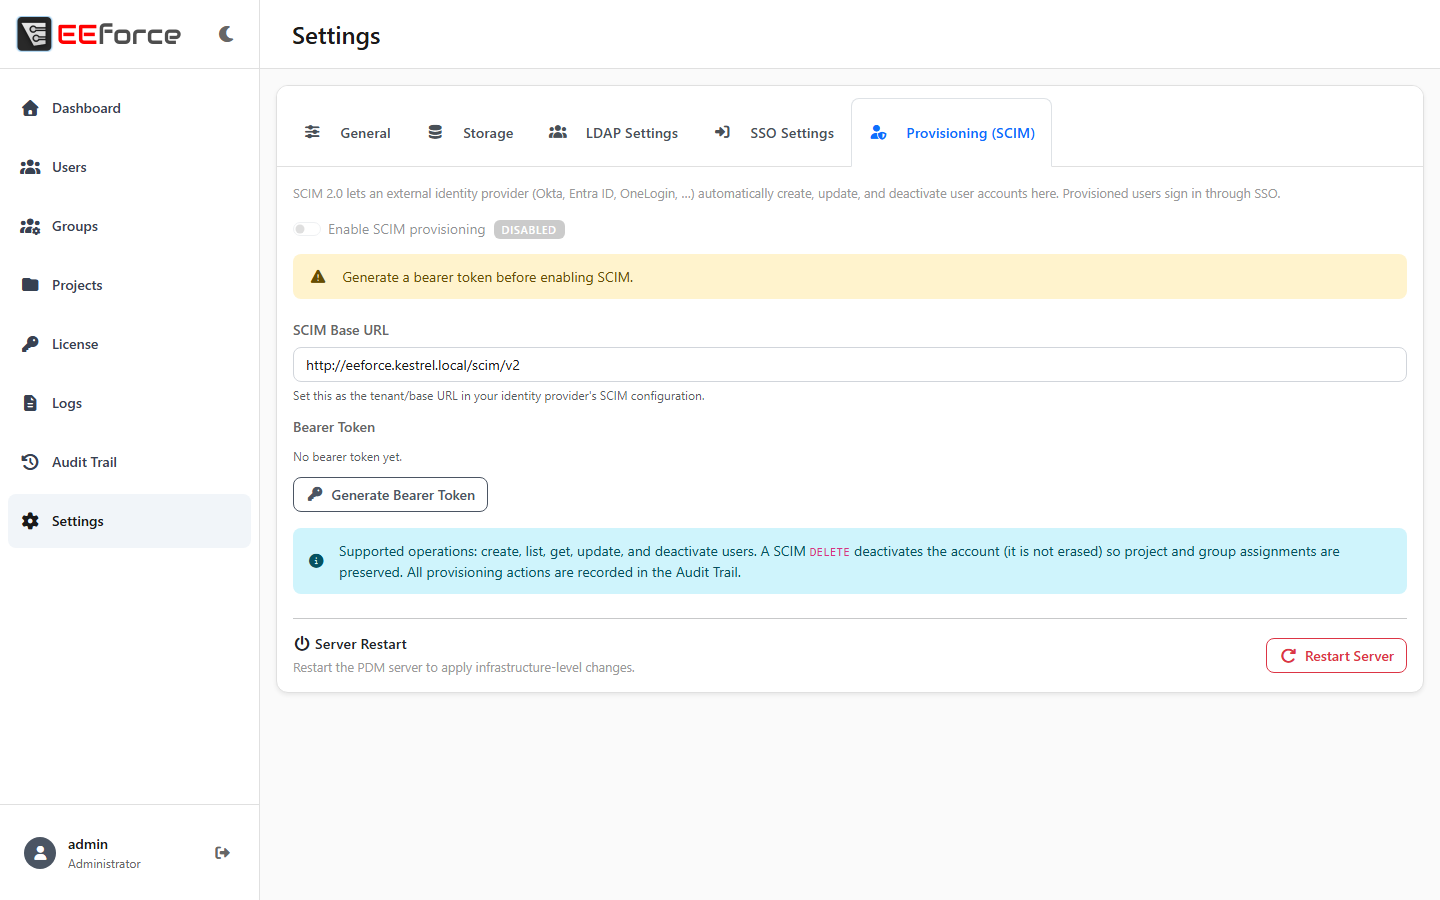Image resolution: width=1440 pixels, height=900 pixels.
Task: Click the admin username text
Action: point(88,844)
